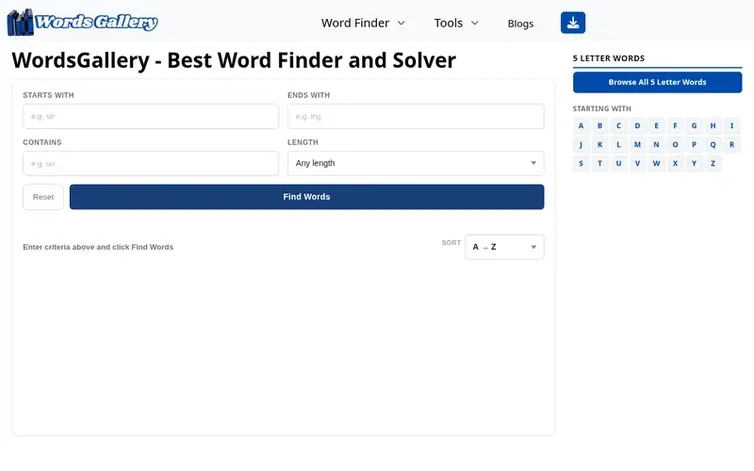Screen dimensions: 754x471
Task: Select letter O under Starting With
Action: pyautogui.click(x=675, y=145)
